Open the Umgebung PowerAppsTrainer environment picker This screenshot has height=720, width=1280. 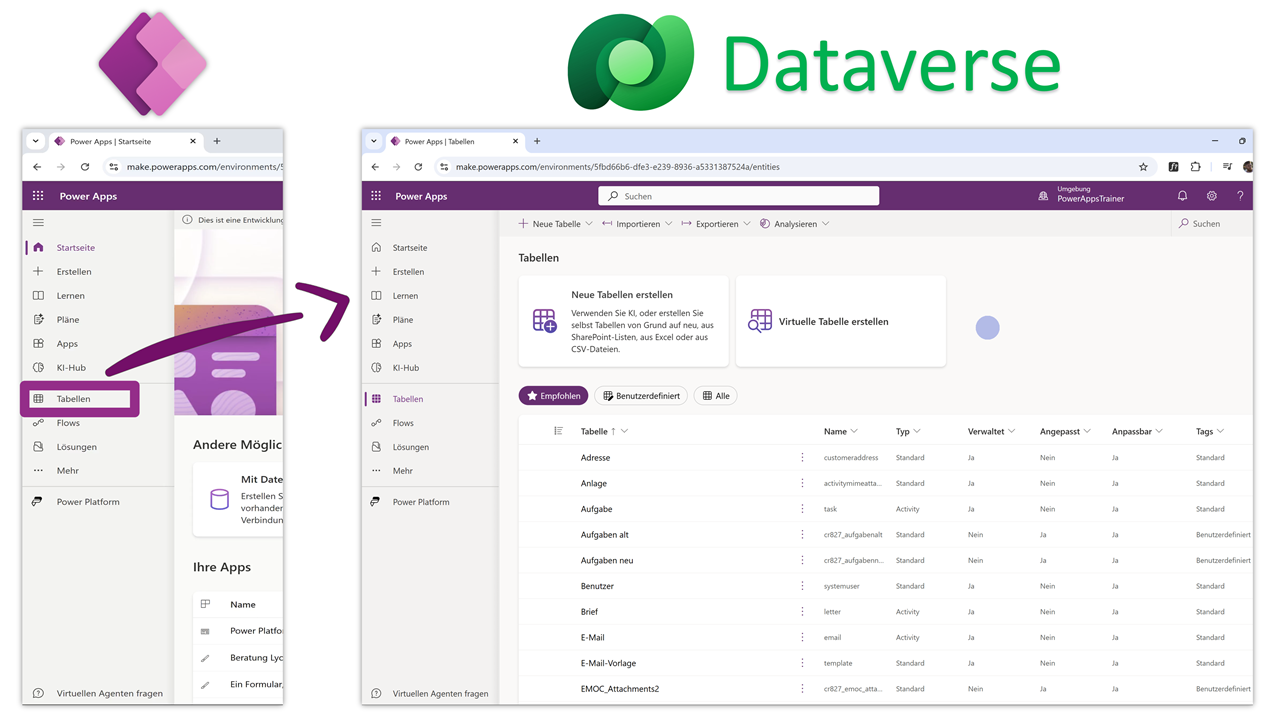[1082, 194]
